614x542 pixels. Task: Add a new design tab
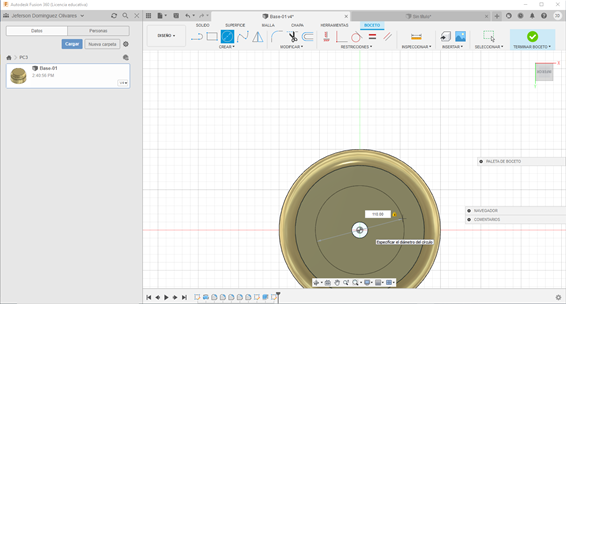[x=497, y=16]
